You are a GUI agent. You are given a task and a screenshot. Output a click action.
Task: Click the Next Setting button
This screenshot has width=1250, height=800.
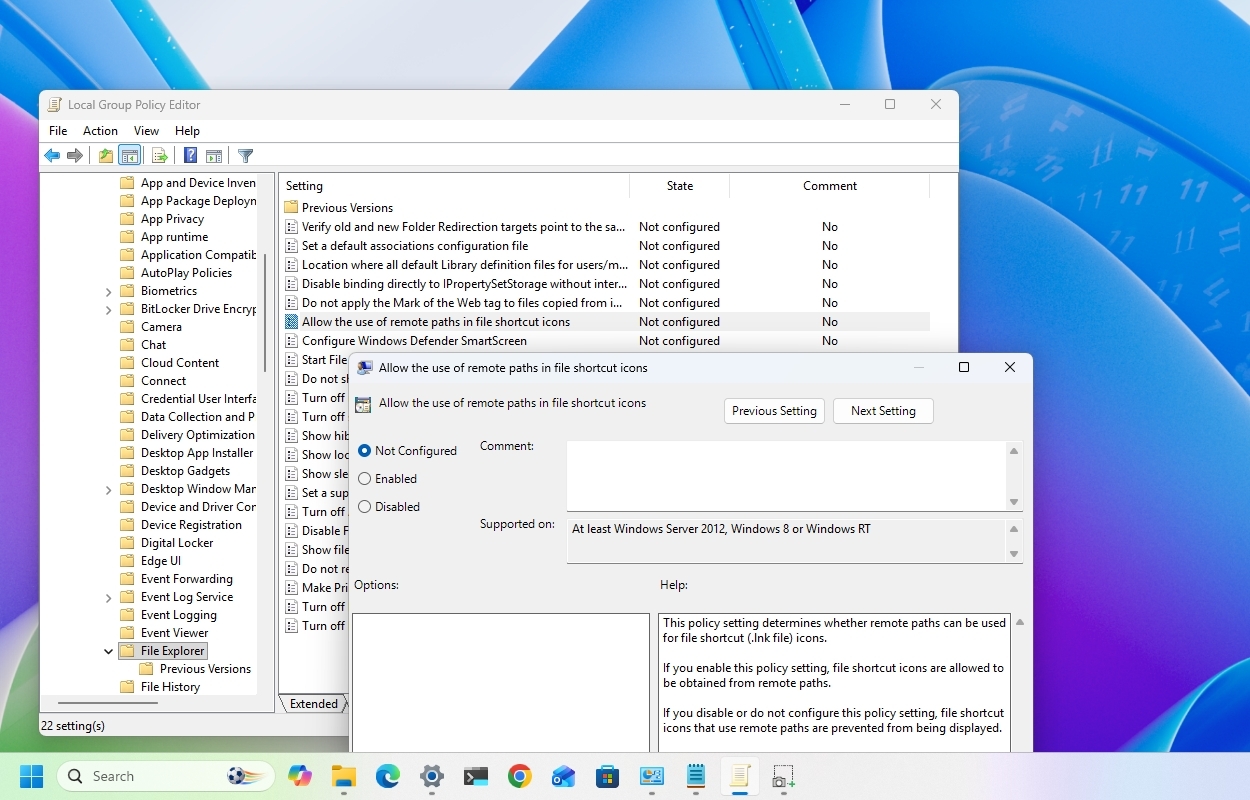(883, 411)
